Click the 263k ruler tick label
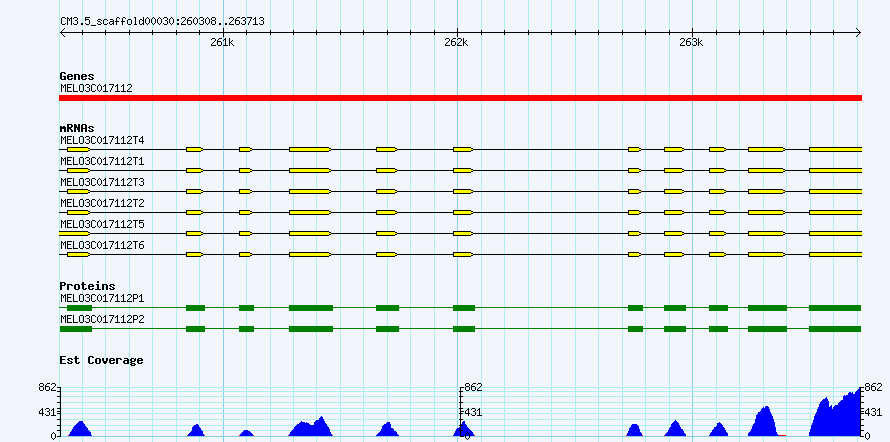Screen dimensions: 890x442 click(691, 43)
